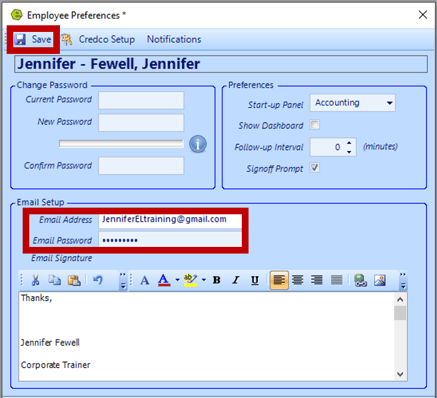Expand the font color dropdown arrow
Screen dimensions: 437x398
(x=177, y=280)
